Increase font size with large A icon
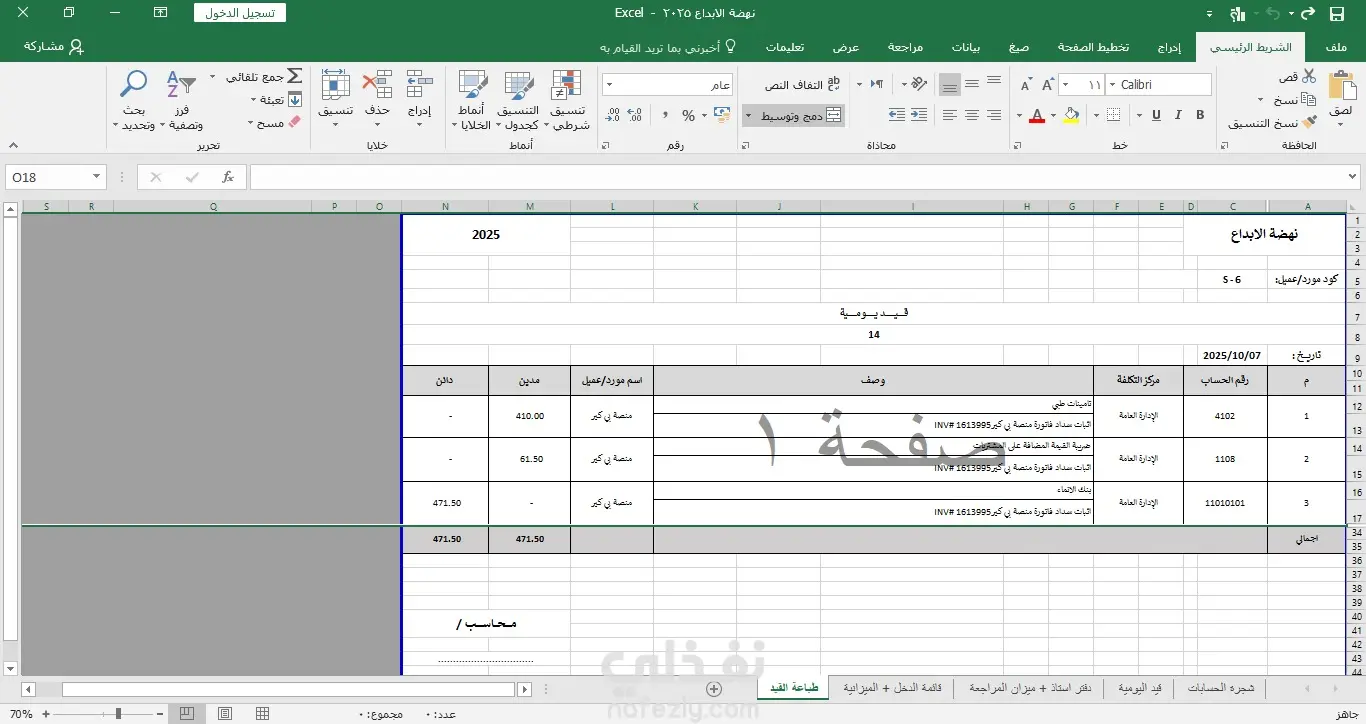The image size is (1366, 724). (x=1048, y=85)
